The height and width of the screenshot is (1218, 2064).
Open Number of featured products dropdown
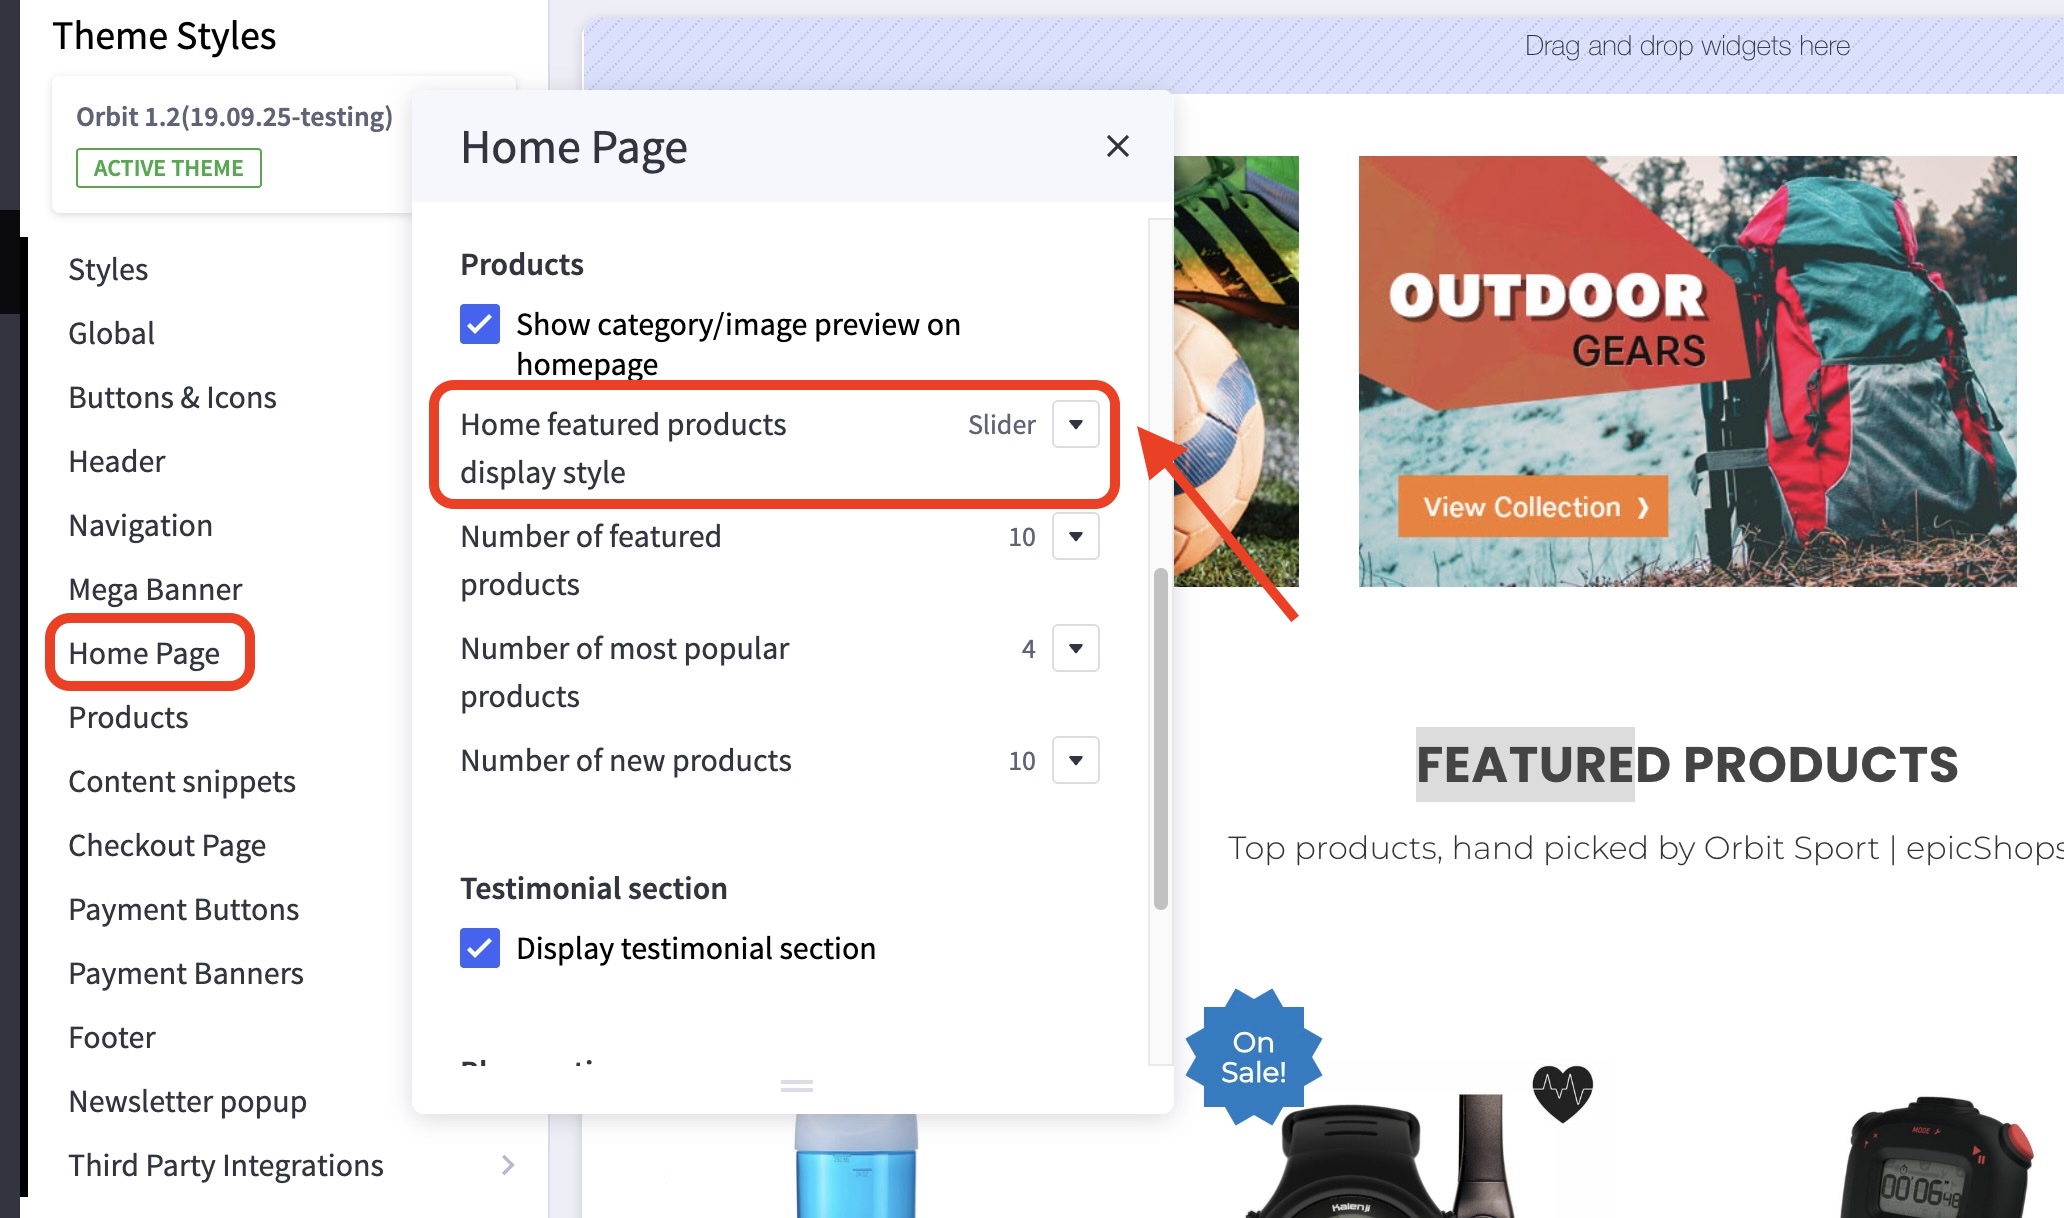pos(1075,537)
